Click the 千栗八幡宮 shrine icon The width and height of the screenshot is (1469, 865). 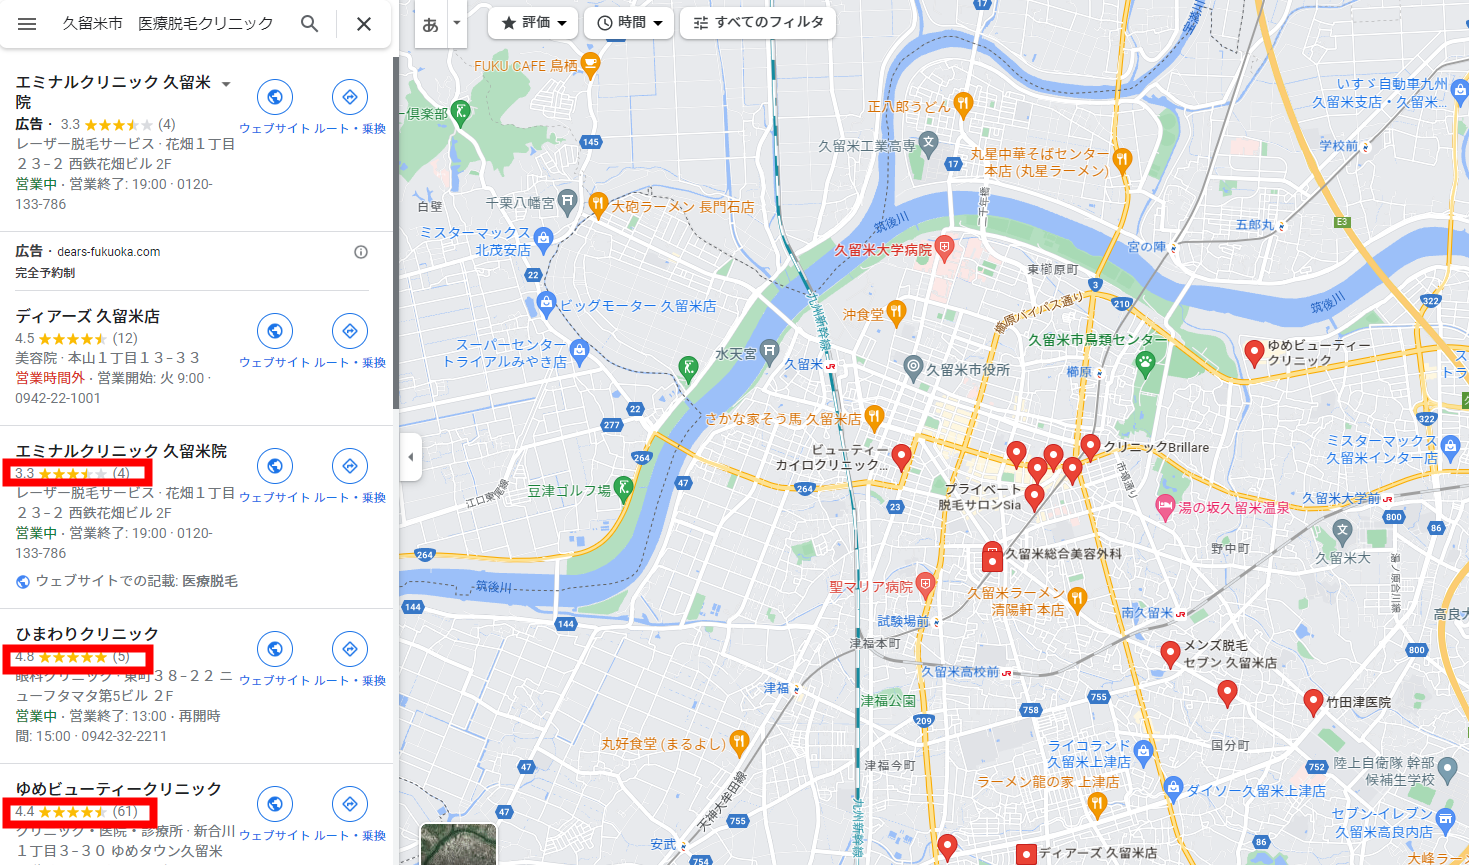click(567, 201)
